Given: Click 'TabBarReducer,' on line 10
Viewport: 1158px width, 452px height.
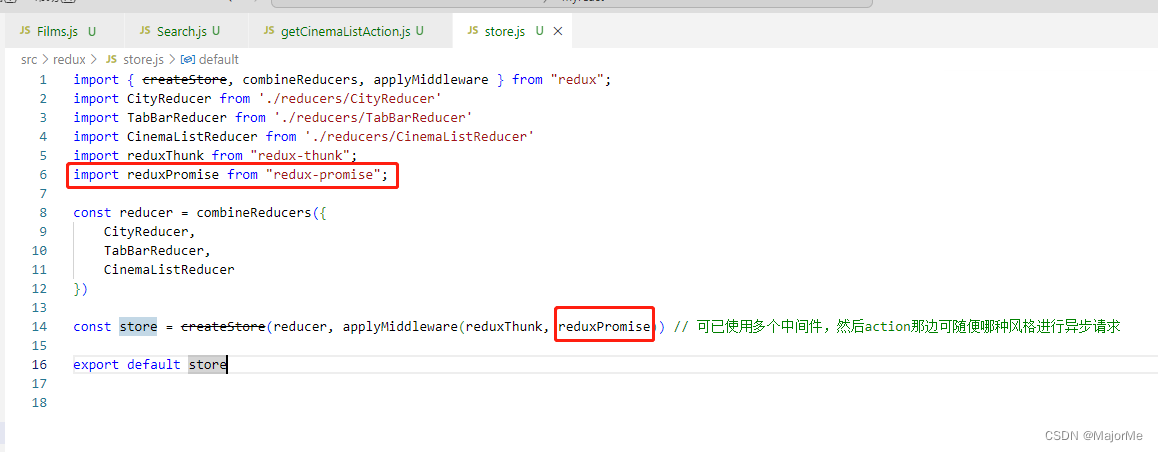Looking at the screenshot, I should click(157, 250).
